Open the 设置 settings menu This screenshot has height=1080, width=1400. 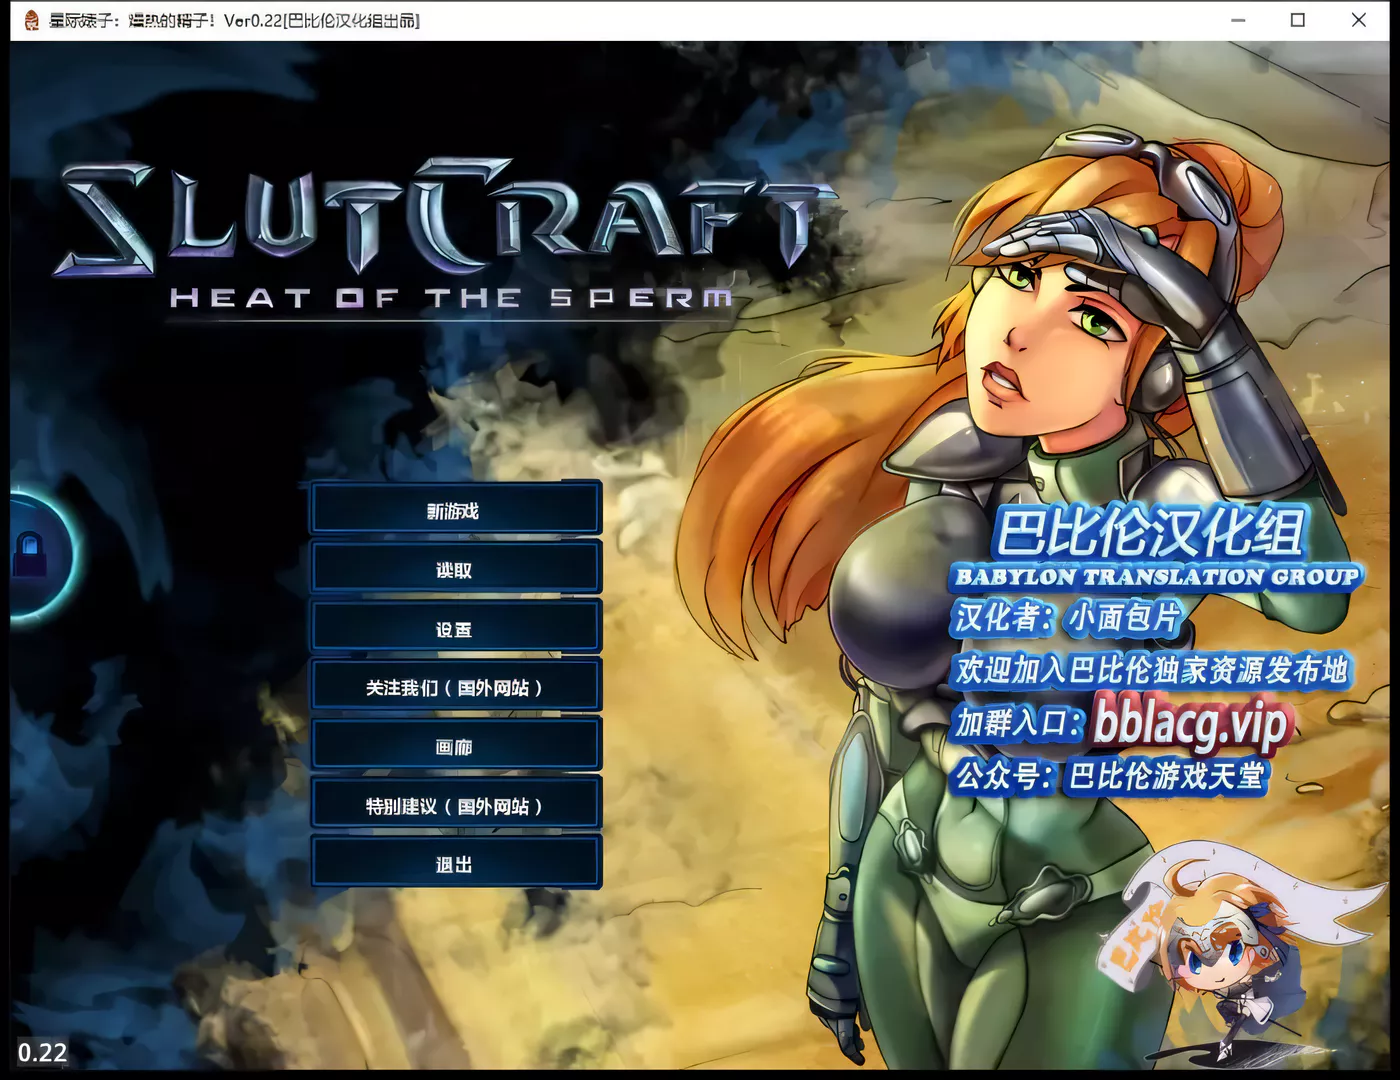click(455, 628)
